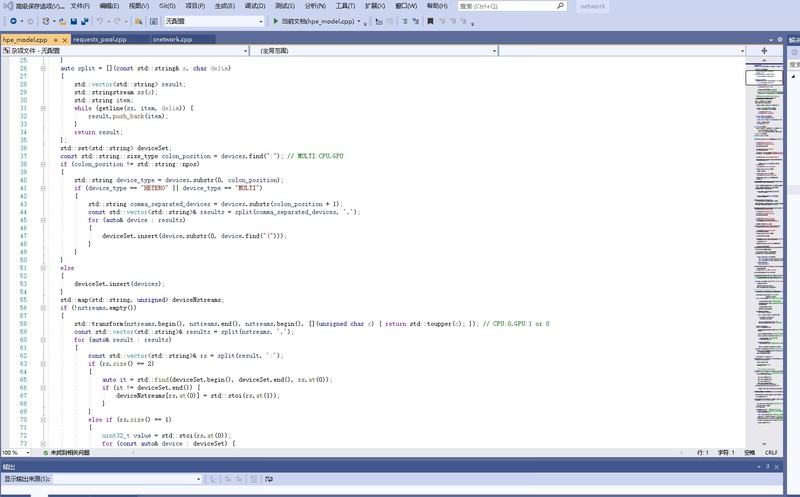Click the increase indent toolbar icon
Screen dimensions: 800x497
coord(415,21)
